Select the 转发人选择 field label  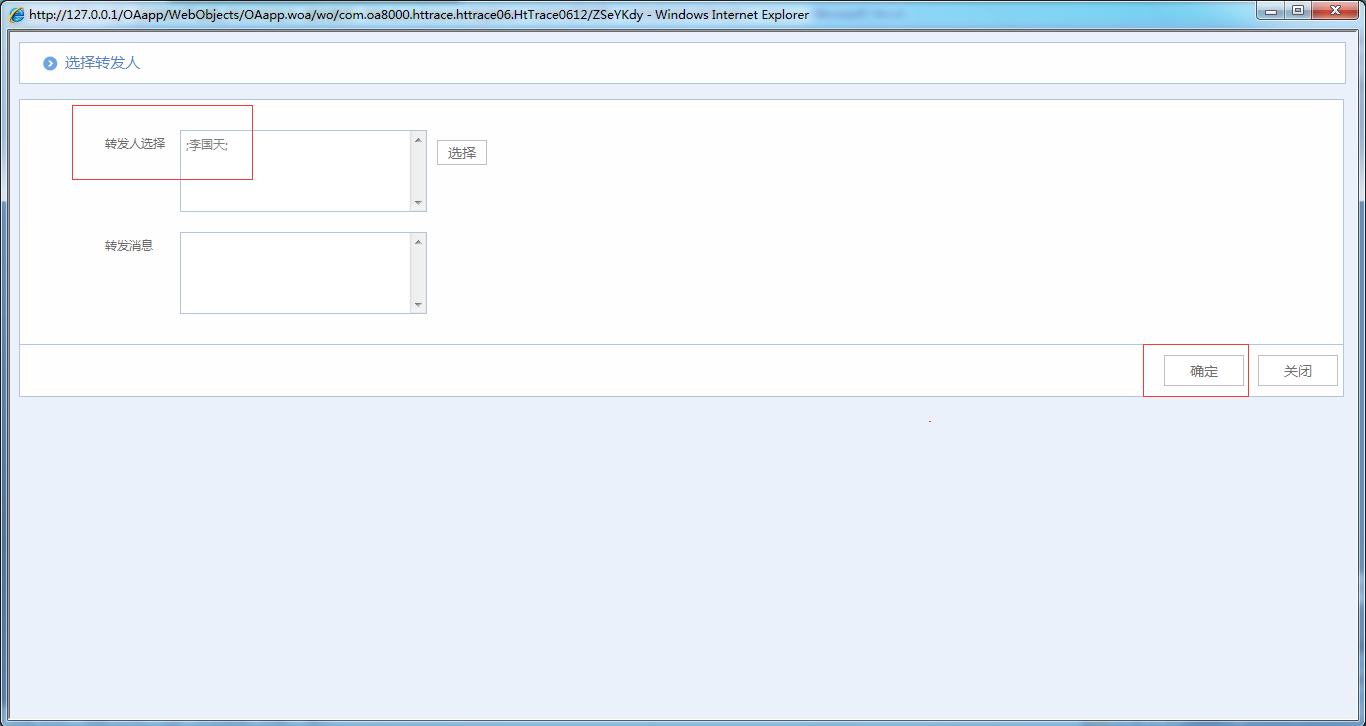tap(135, 143)
